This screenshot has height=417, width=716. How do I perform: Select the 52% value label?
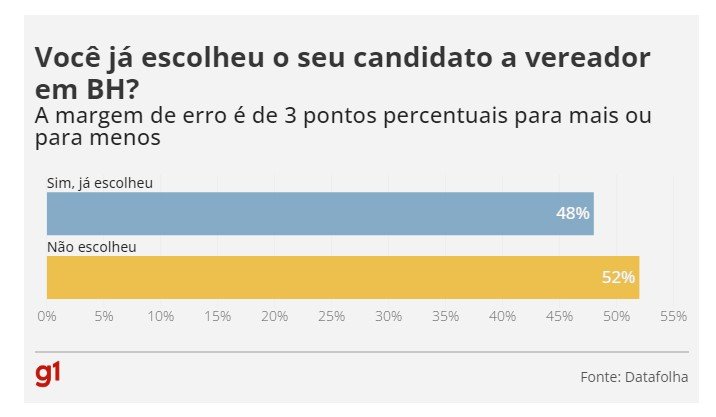tap(618, 277)
